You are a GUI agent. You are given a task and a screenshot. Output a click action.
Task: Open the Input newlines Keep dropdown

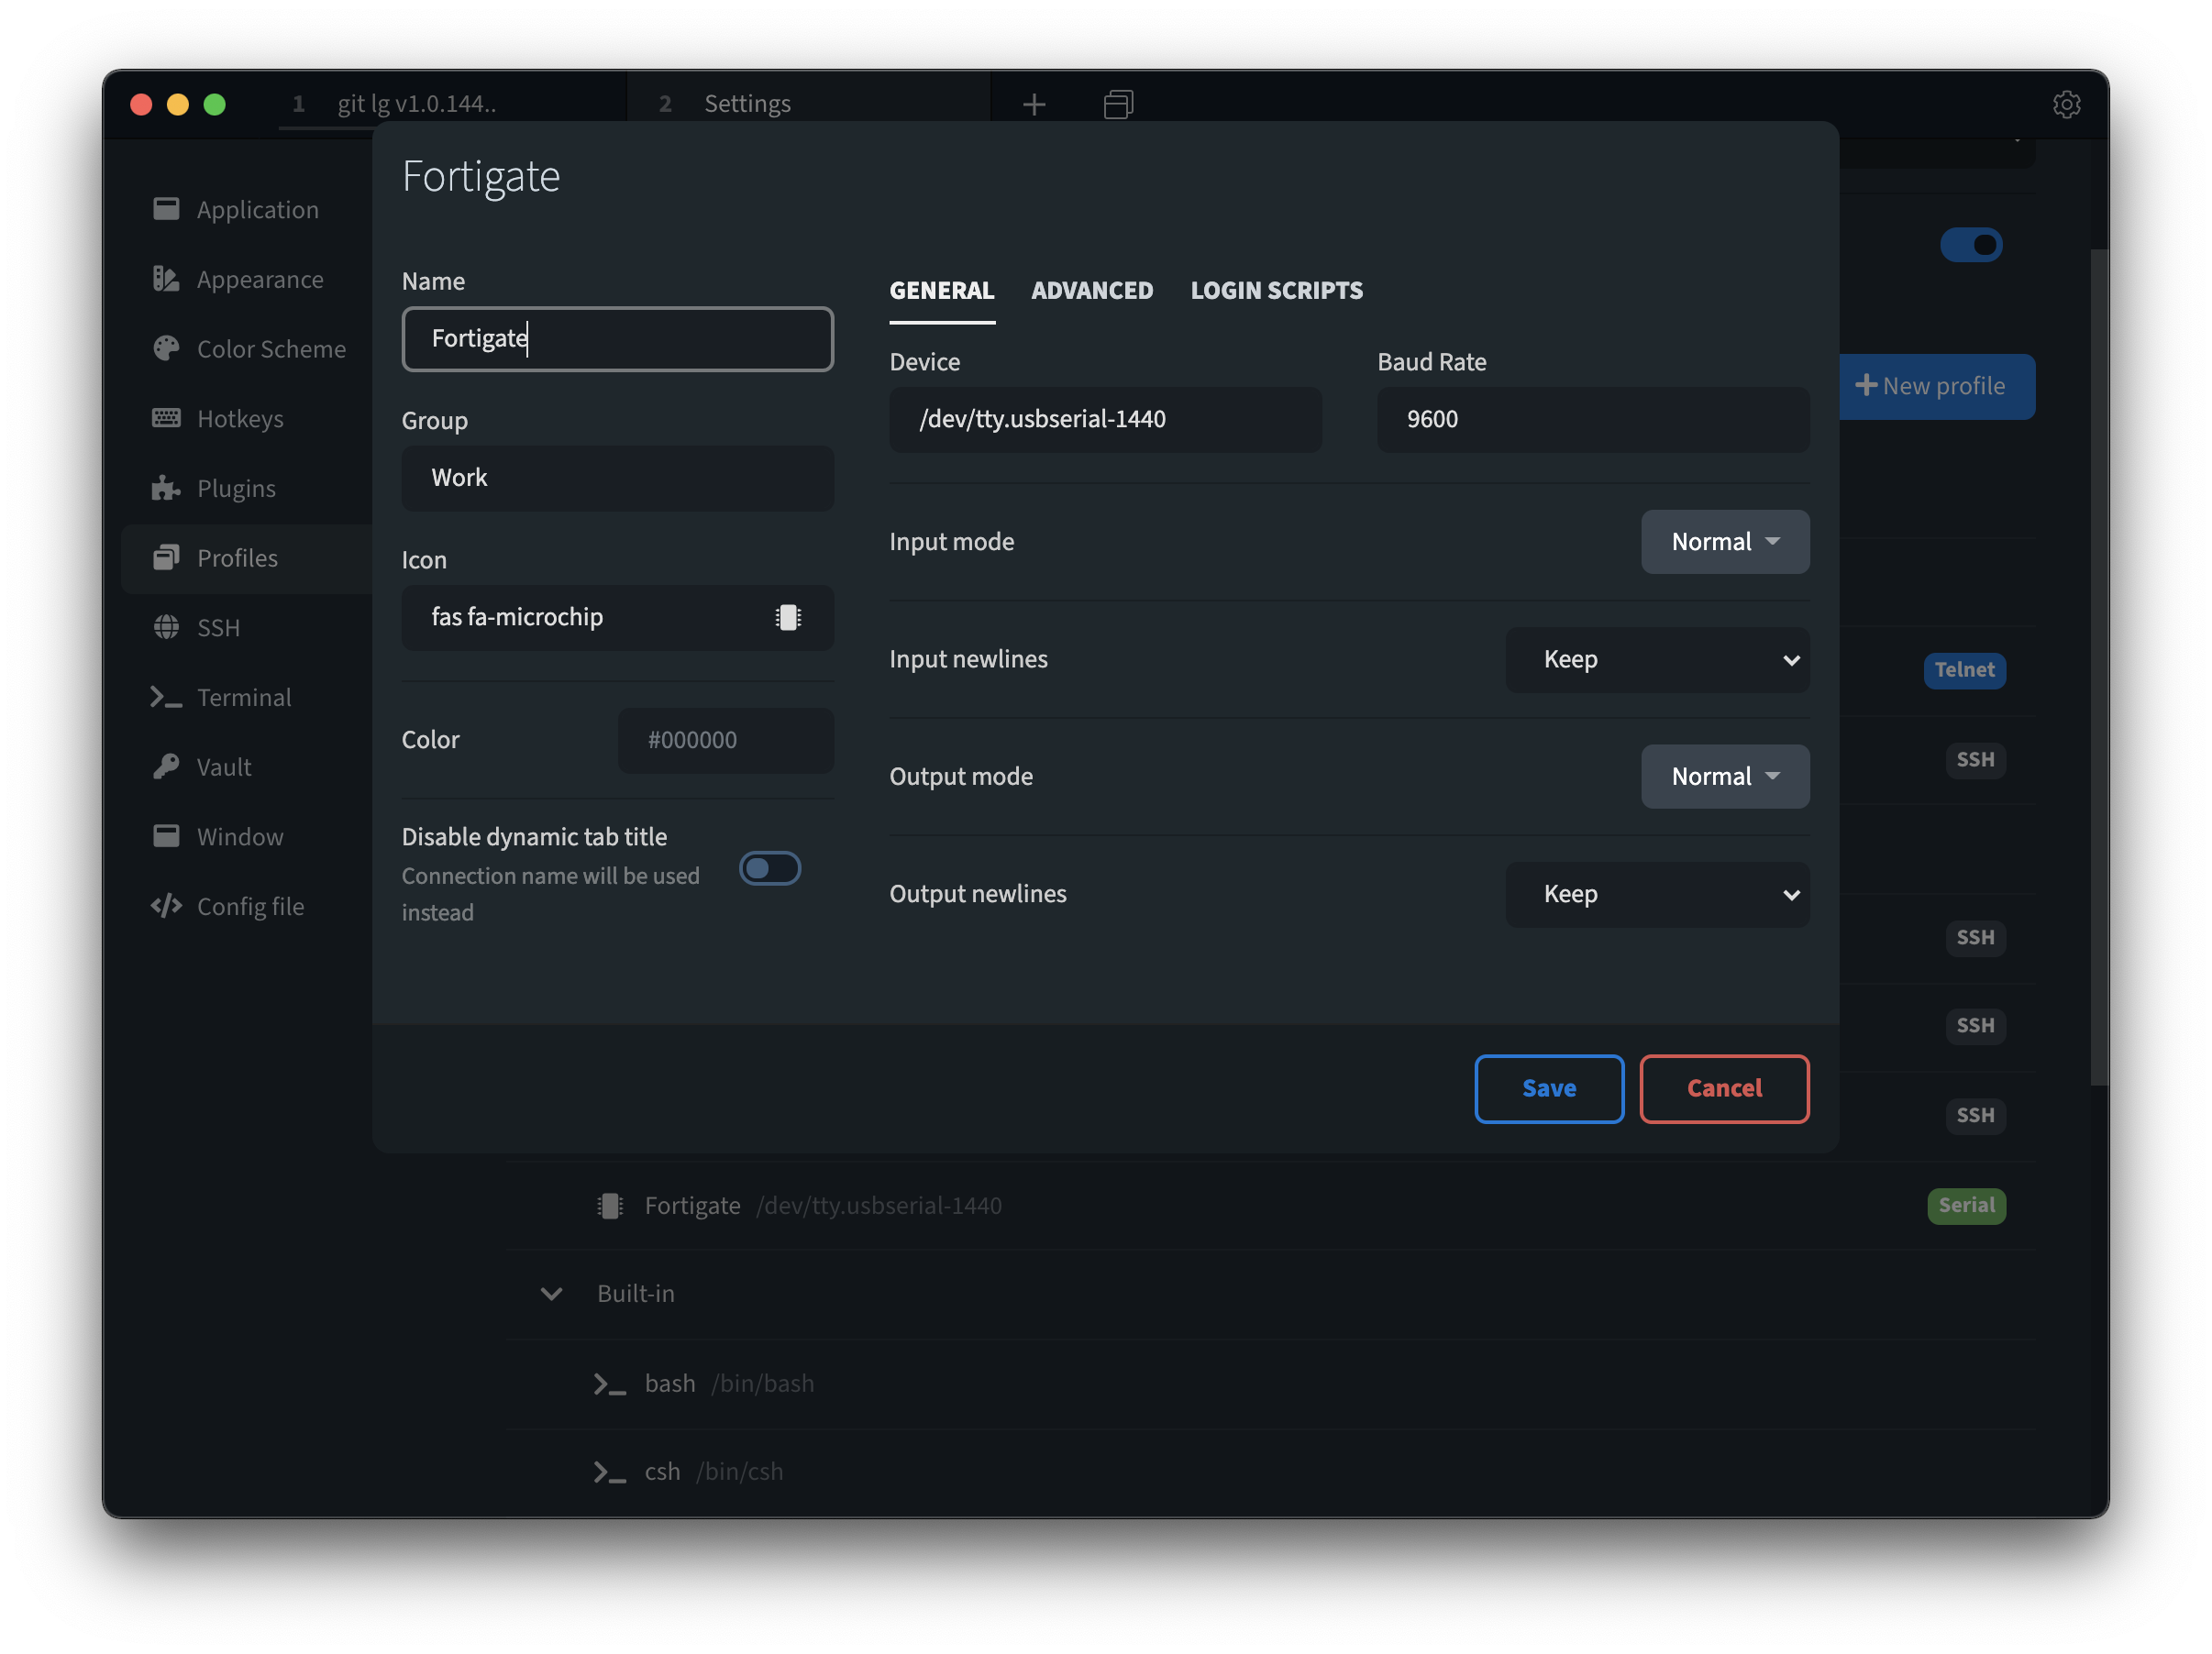(x=1657, y=659)
